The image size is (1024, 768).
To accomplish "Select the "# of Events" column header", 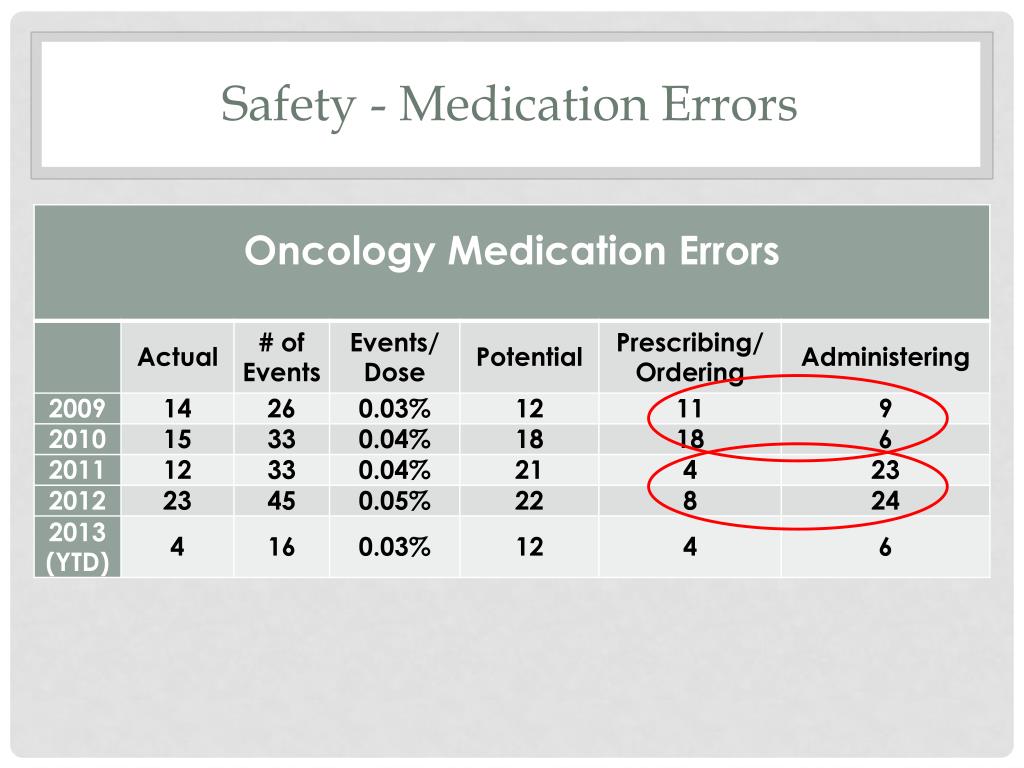I will tap(281, 357).
